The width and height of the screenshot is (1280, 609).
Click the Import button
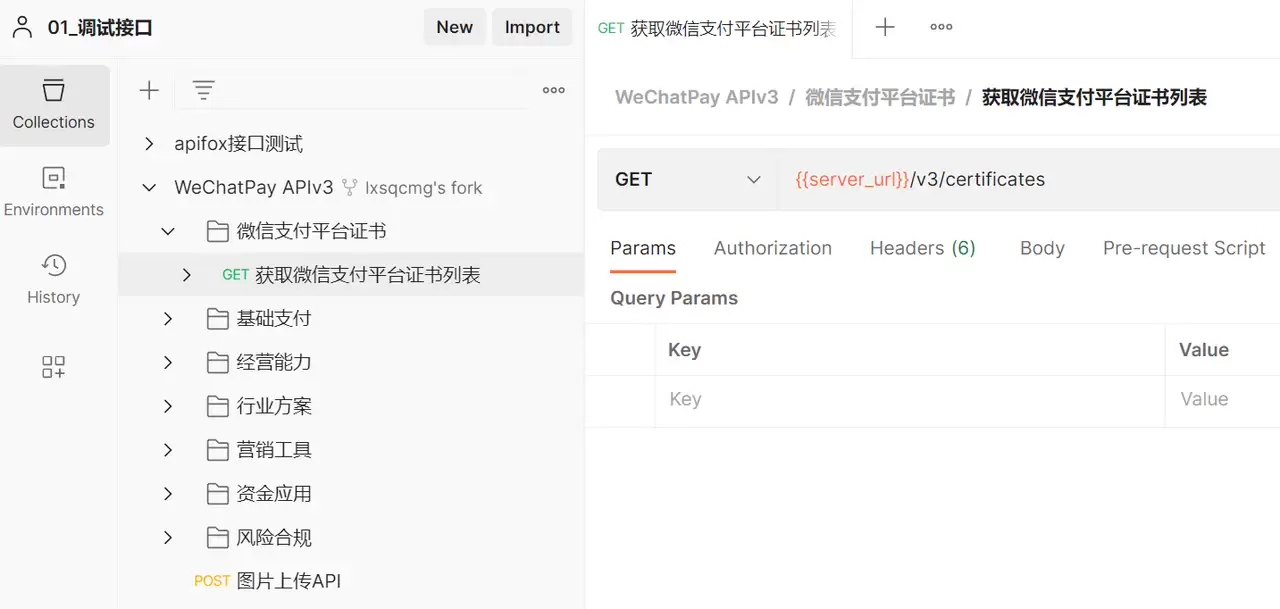click(532, 27)
